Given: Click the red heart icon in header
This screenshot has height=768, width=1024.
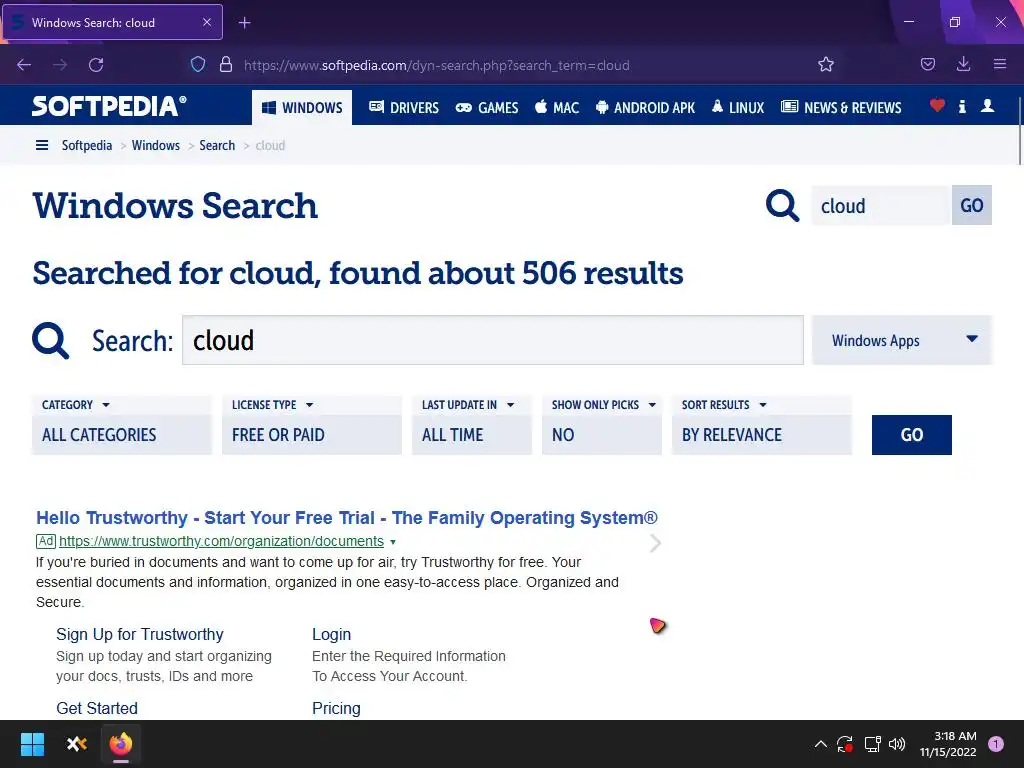Looking at the screenshot, I should click(937, 106).
